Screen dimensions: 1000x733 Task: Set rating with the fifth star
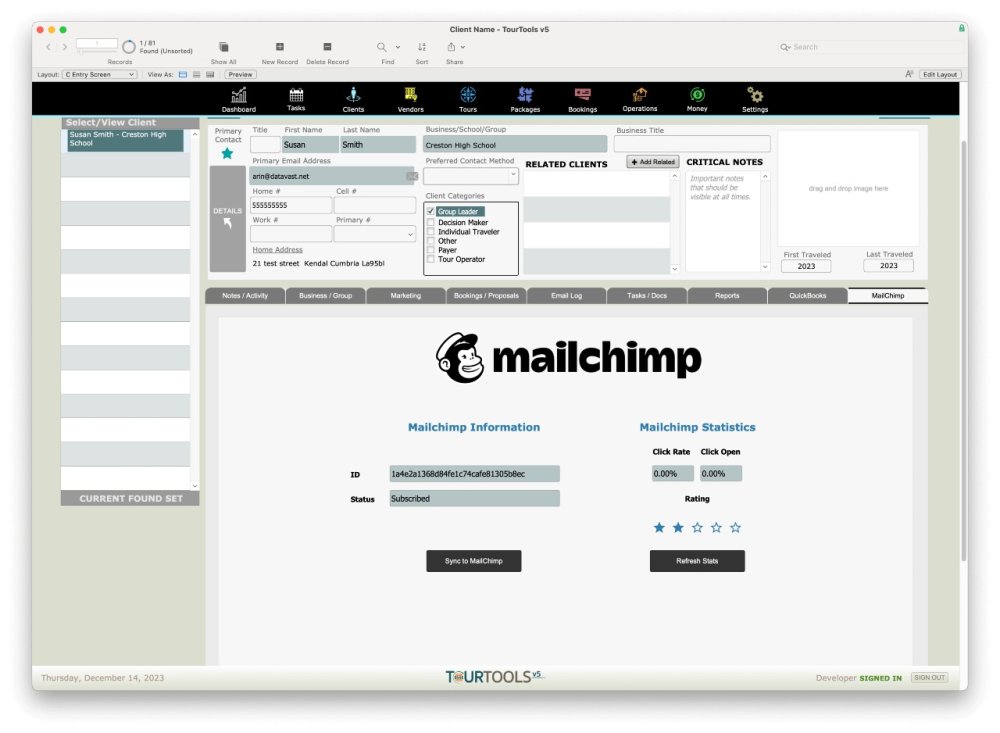click(x=735, y=528)
